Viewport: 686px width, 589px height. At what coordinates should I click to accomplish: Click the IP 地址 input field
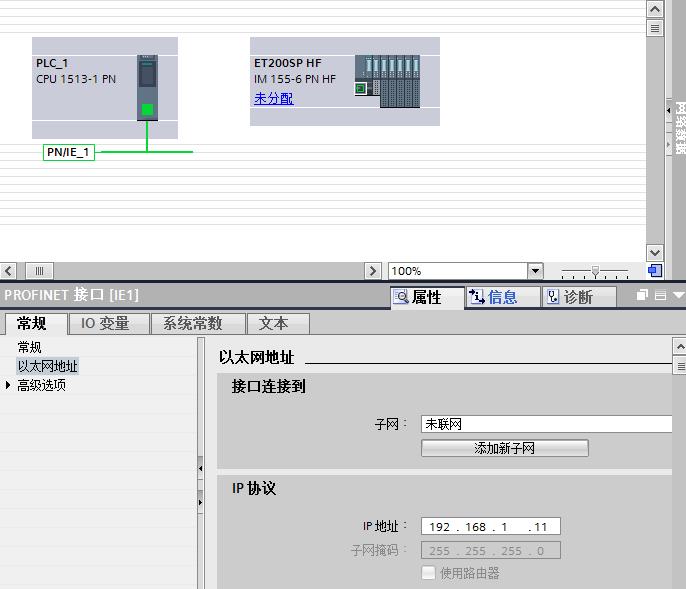coord(490,526)
